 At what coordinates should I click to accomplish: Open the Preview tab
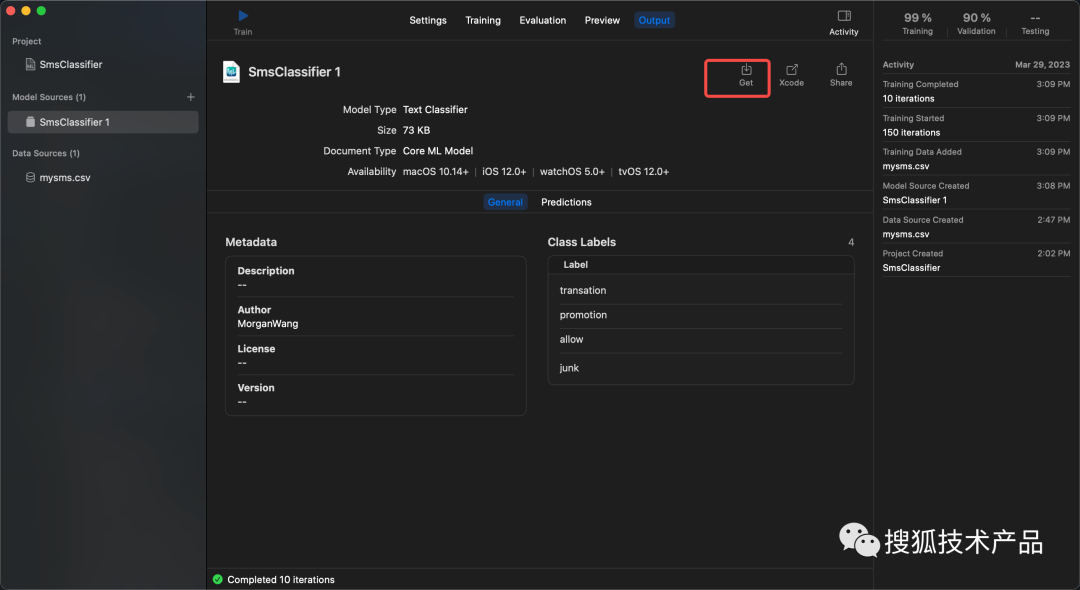coord(602,21)
